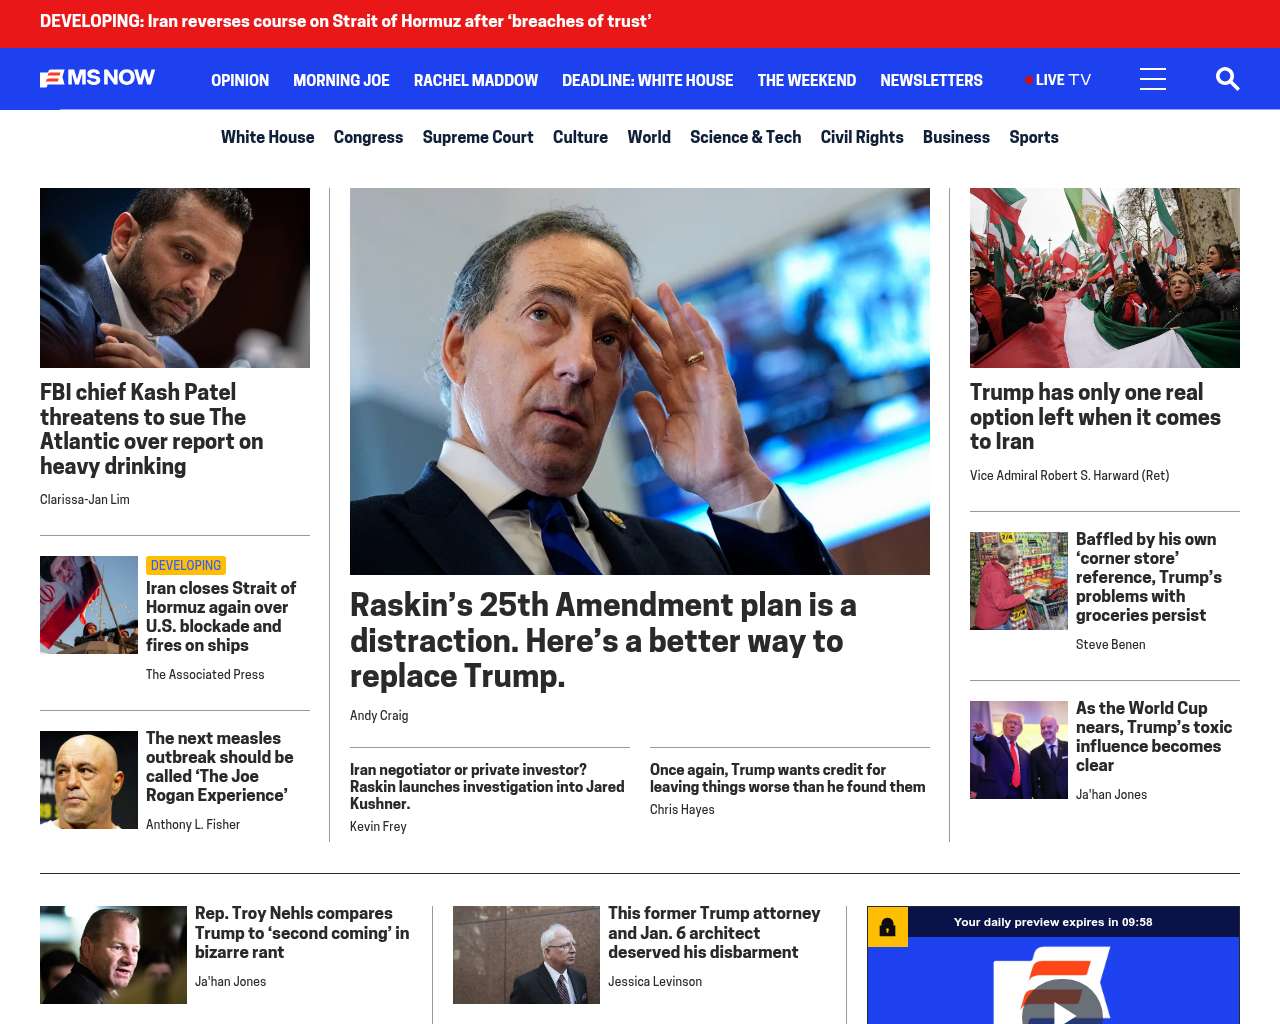Click the yellow DEVELOPING tag
The image size is (1280, 1024).
(x=186, y=565)
